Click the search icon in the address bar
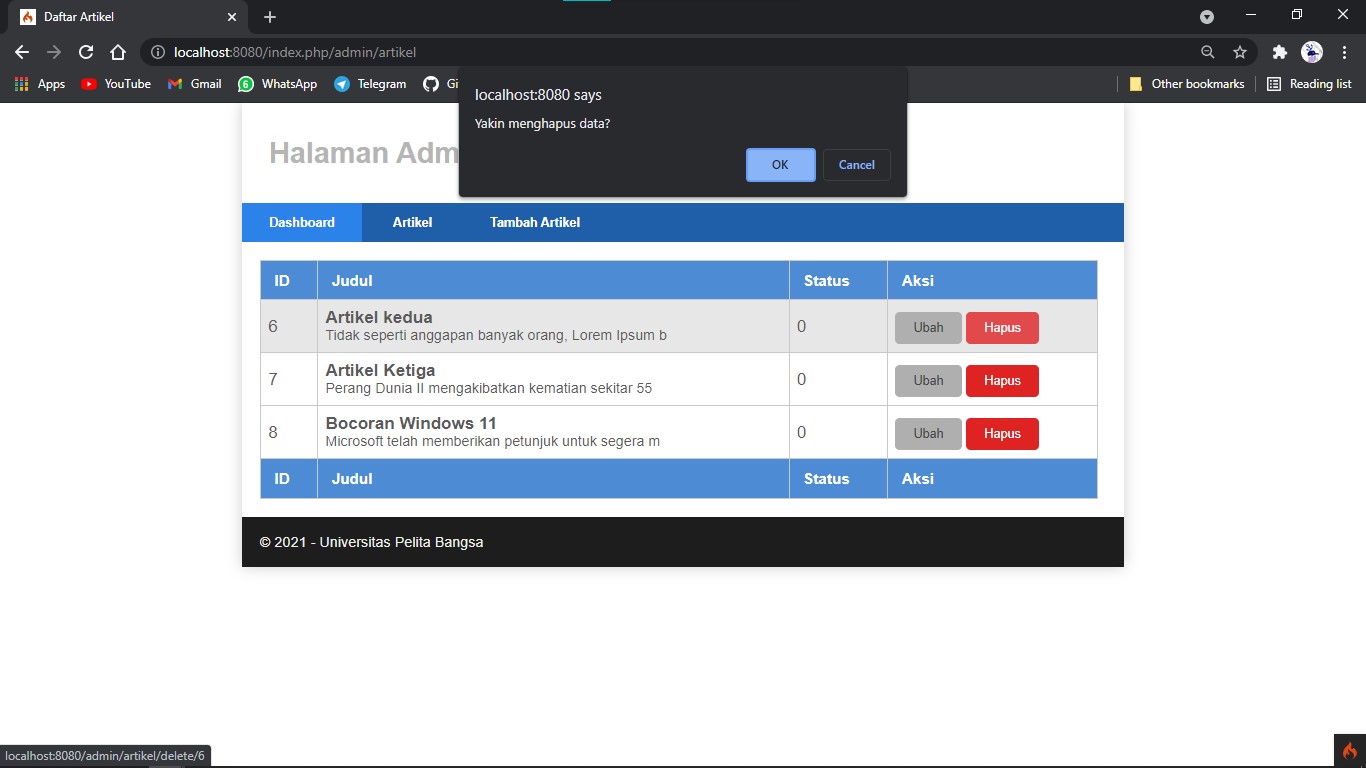The image size is (1366, 768). pyautogui.click(x=1207, y=51)
